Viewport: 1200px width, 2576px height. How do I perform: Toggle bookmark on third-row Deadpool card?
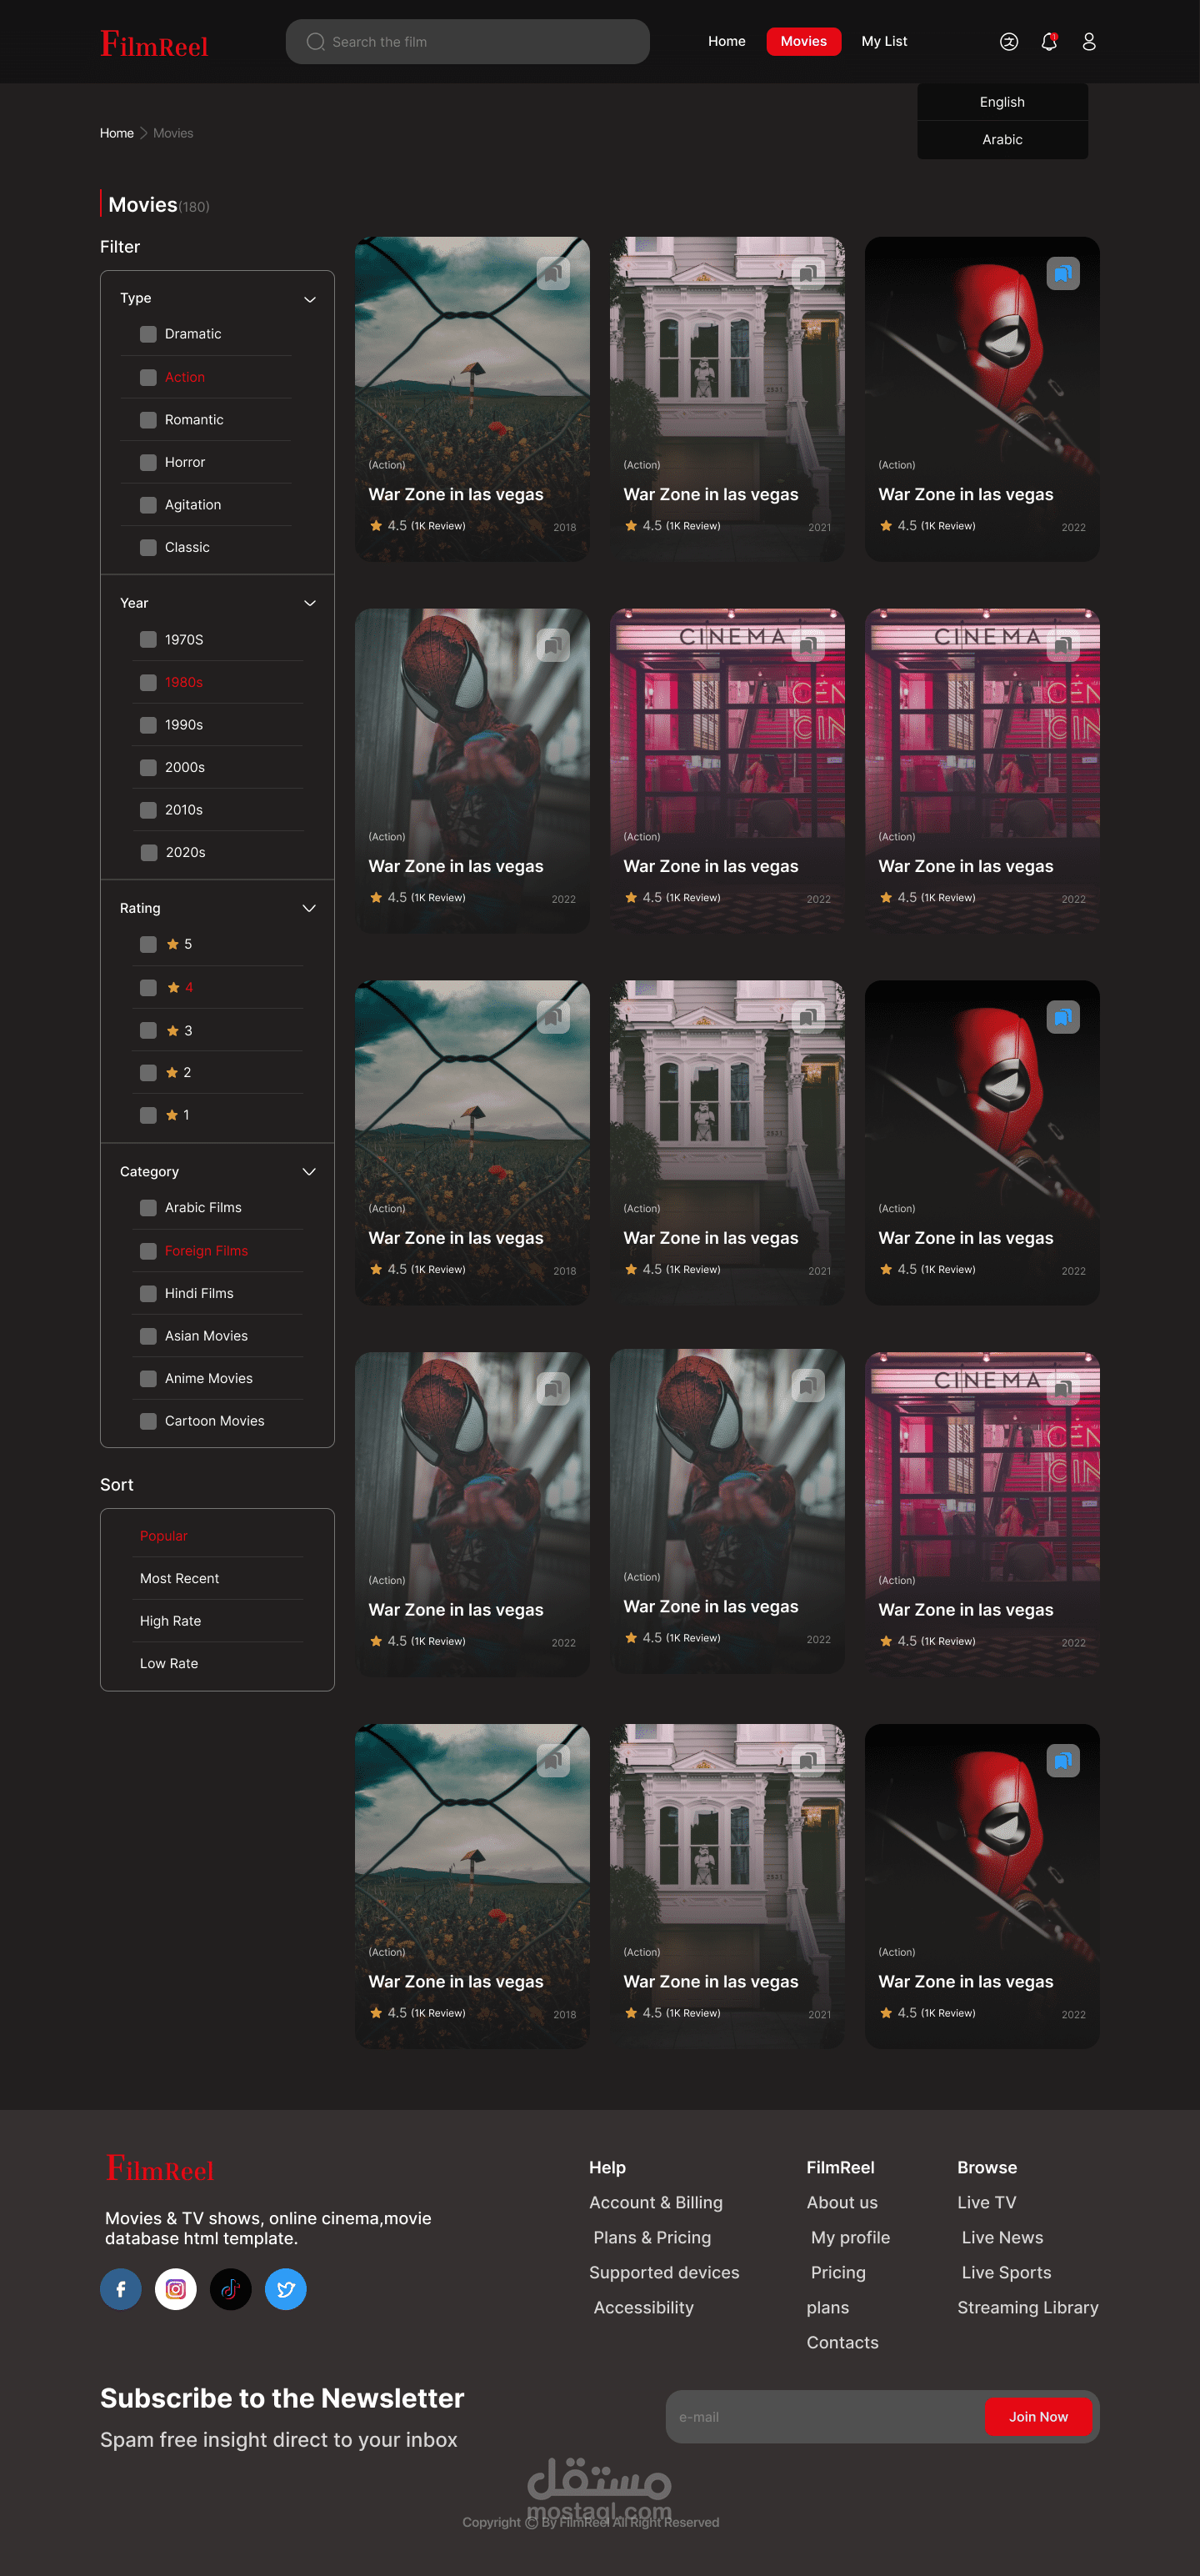pyautogui.click(x=1063, y=1017)
